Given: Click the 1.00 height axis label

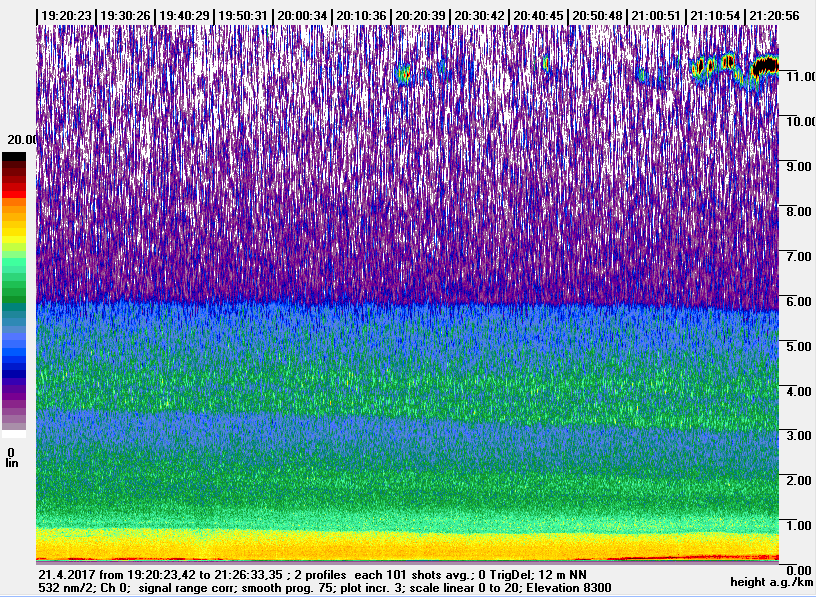Looking at the screenshot, I should pyautogui.click(x=799, y=525).
